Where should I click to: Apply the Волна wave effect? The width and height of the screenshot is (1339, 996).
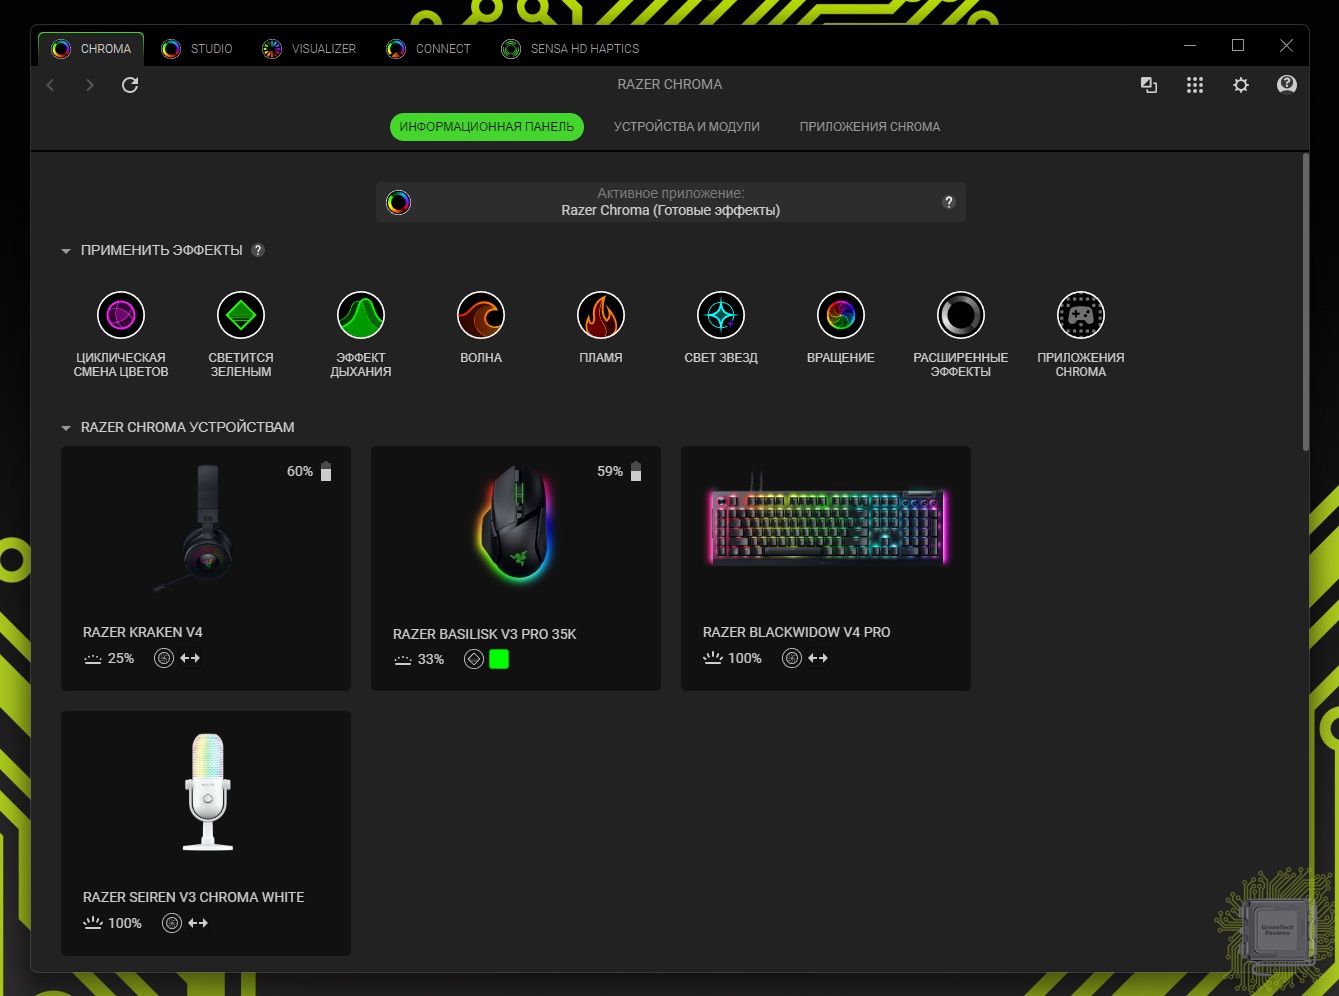(481, 316)
